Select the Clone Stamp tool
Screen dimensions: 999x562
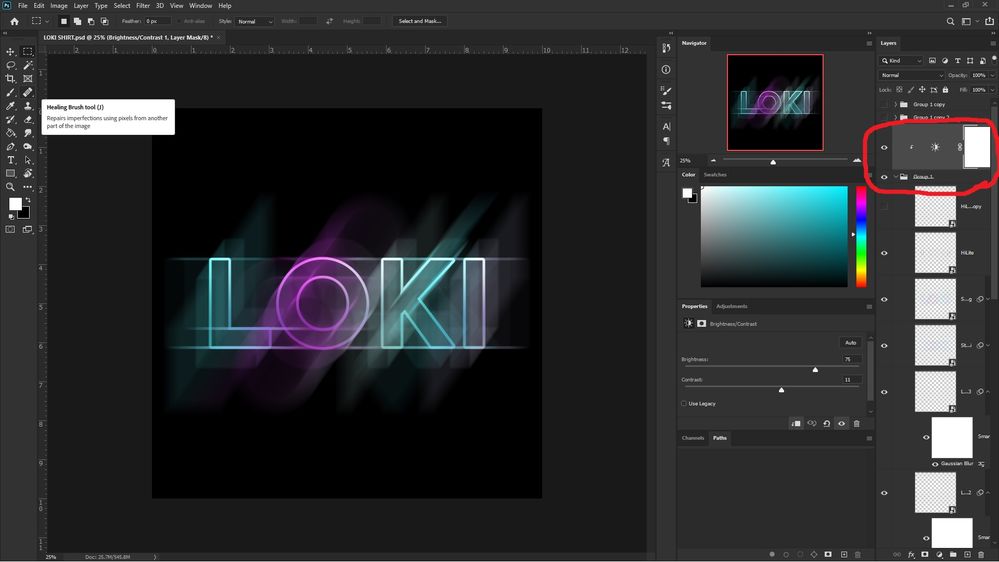click(x=27, y=106)
